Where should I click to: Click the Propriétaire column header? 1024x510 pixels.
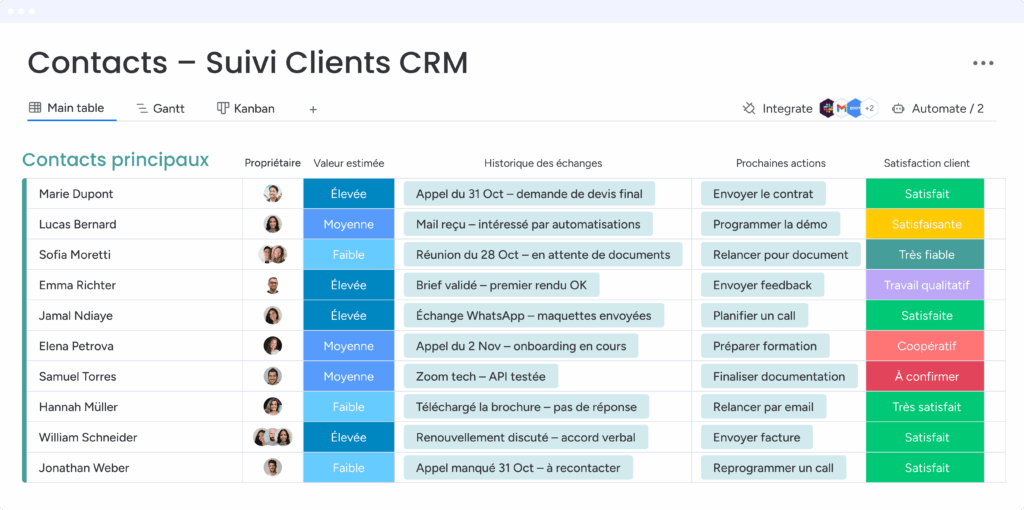272,163
